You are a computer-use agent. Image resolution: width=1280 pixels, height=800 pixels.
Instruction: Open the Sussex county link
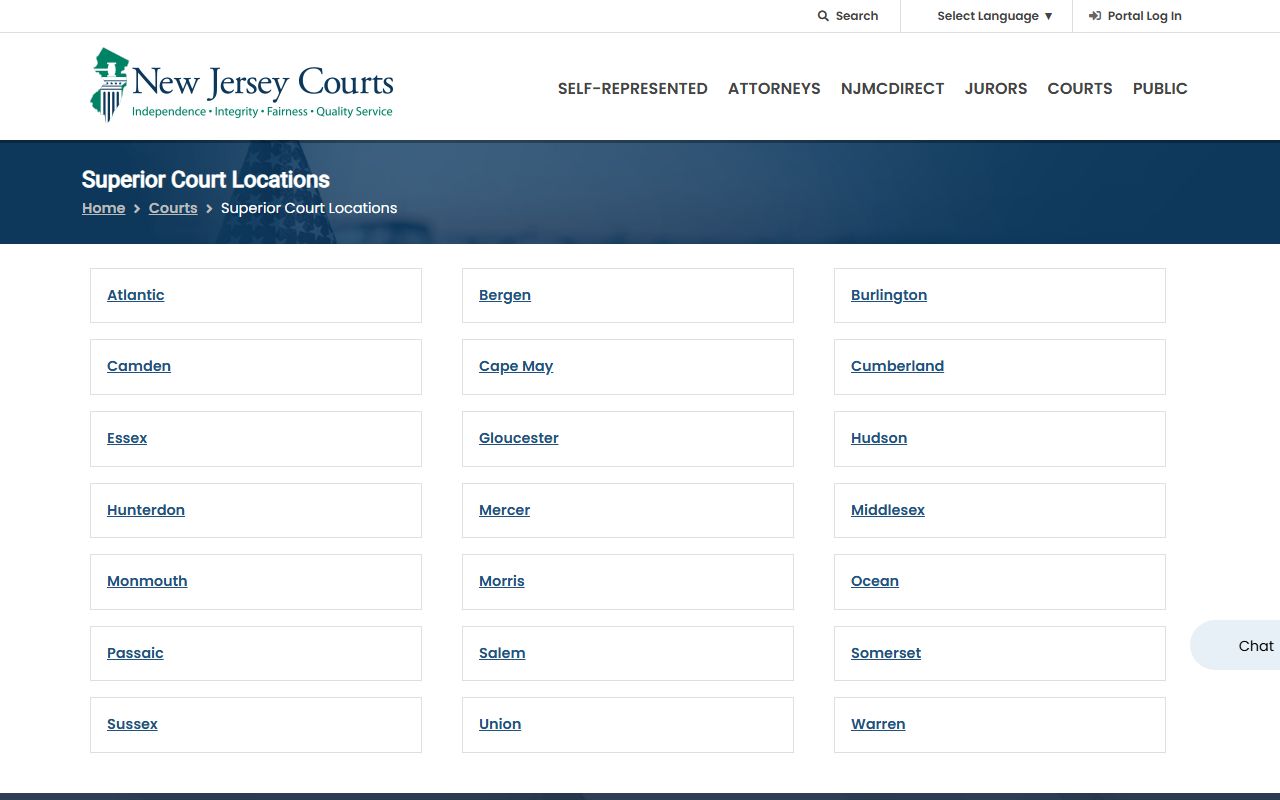[x=132, y=724]
